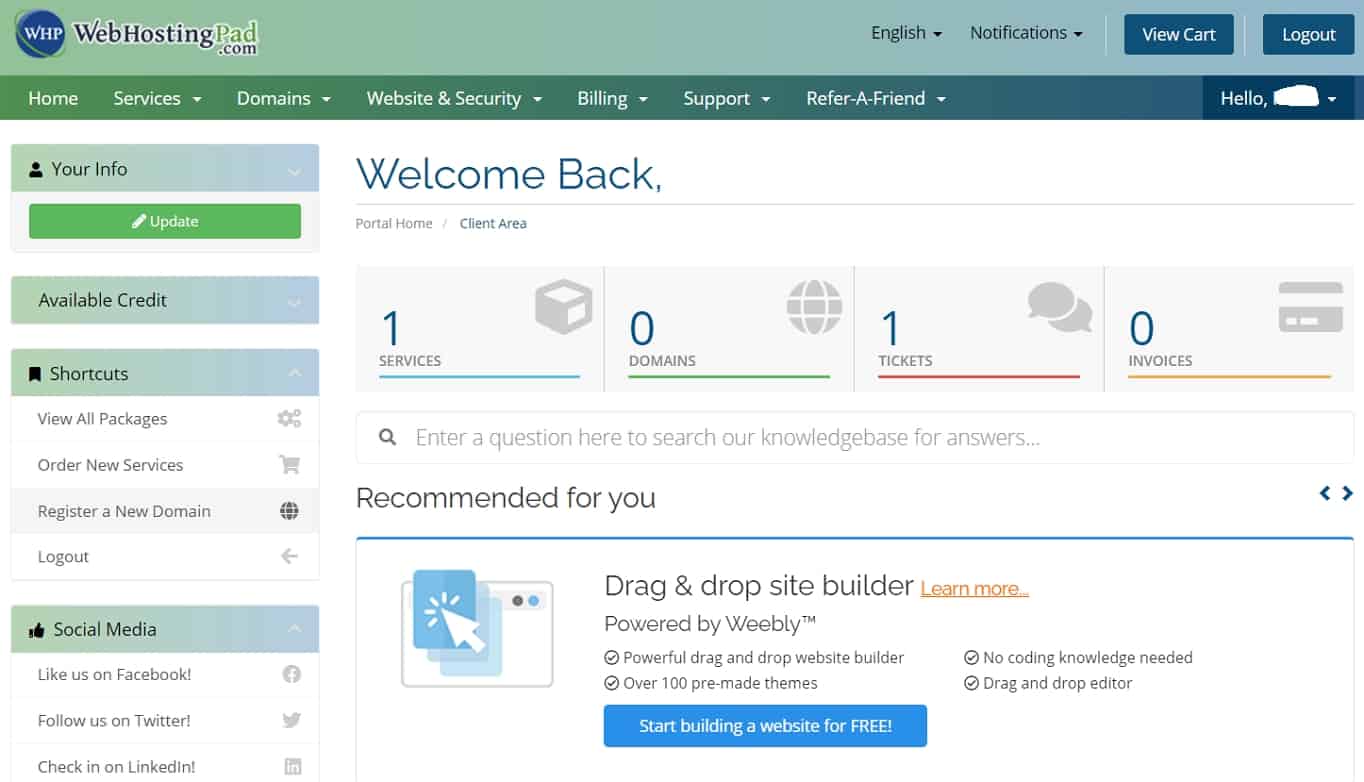Viewport: 1364px width, 782px height.
Task: Click the globe icon beside Register a New Domain
Action: [289, 511]
